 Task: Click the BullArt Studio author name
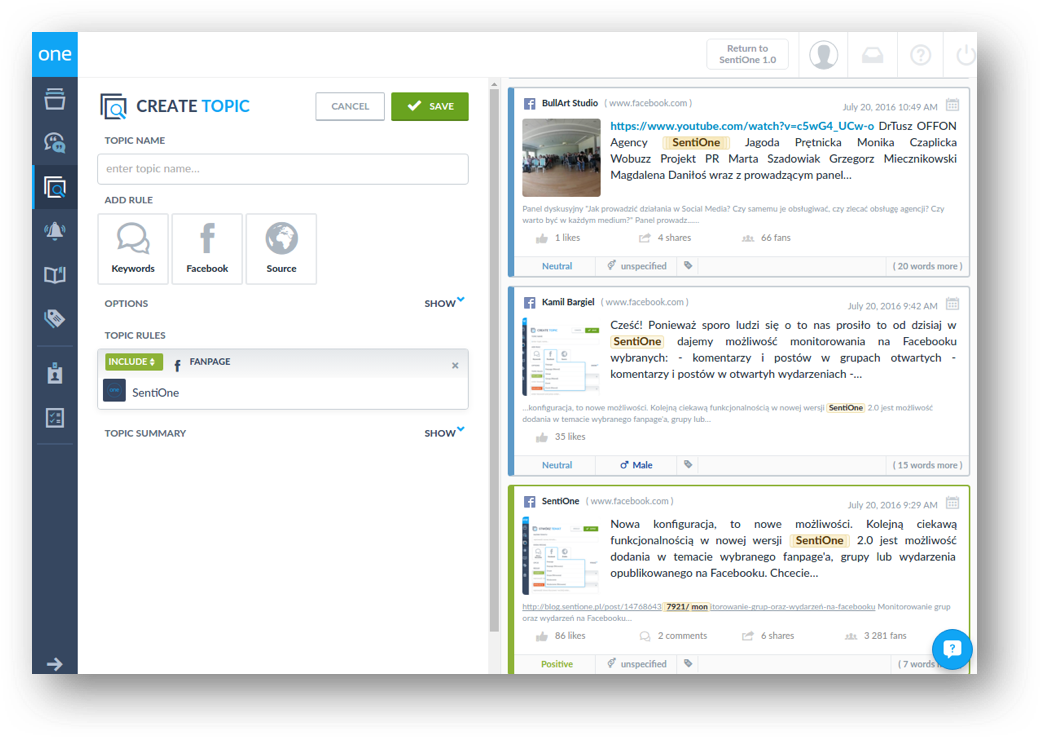pos(570,103)
